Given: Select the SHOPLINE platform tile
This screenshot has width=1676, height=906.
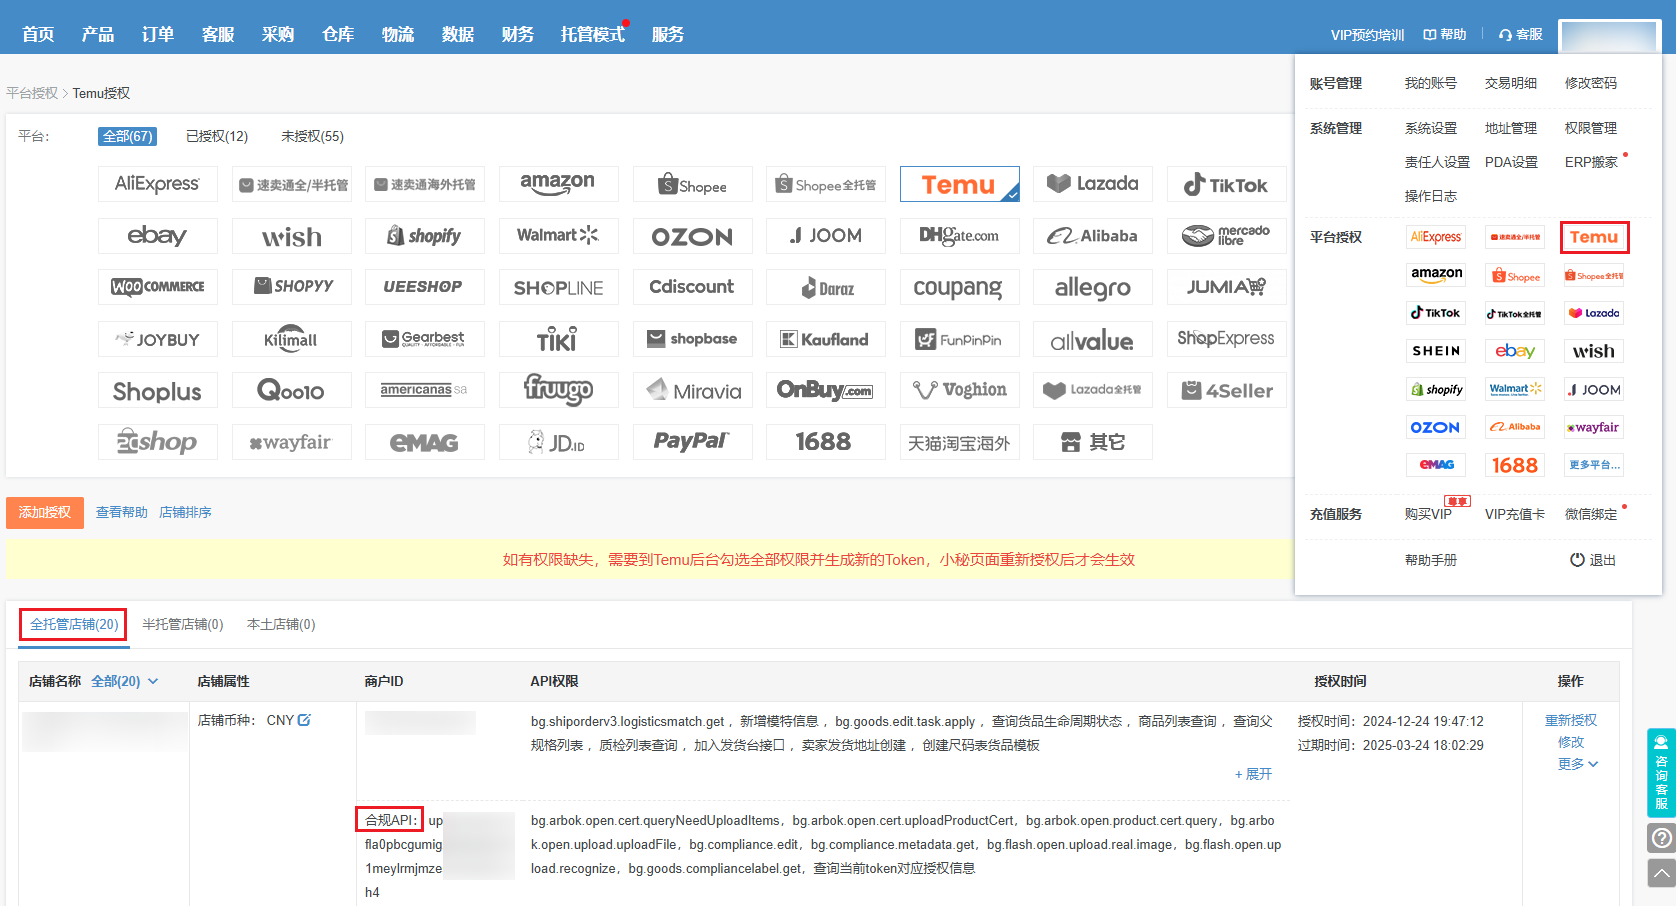Looking at the screenshot, I should (x=558, y=287).
